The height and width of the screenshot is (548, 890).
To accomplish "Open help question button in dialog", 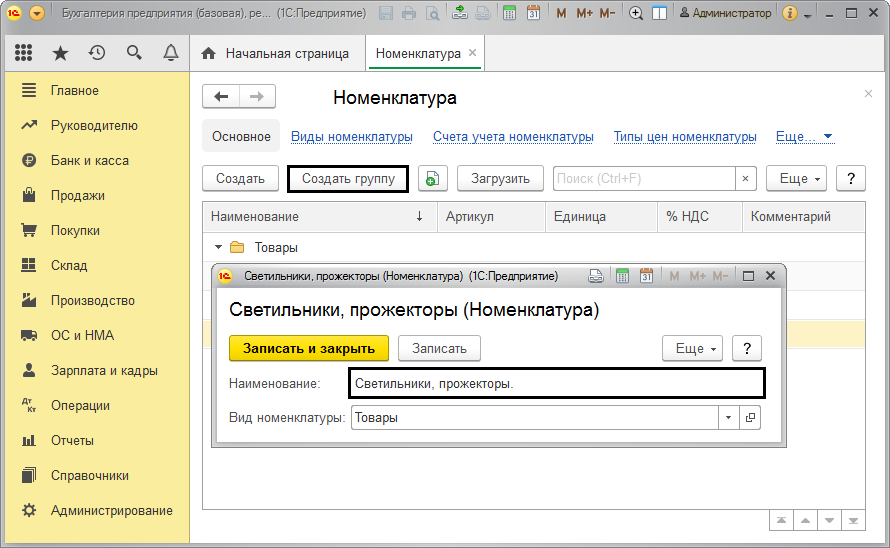I will pos(746,348).
